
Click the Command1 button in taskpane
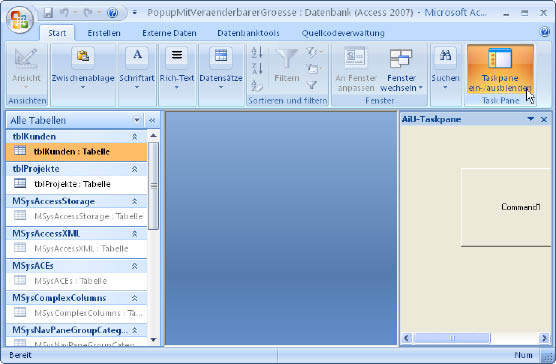(507, 207)
